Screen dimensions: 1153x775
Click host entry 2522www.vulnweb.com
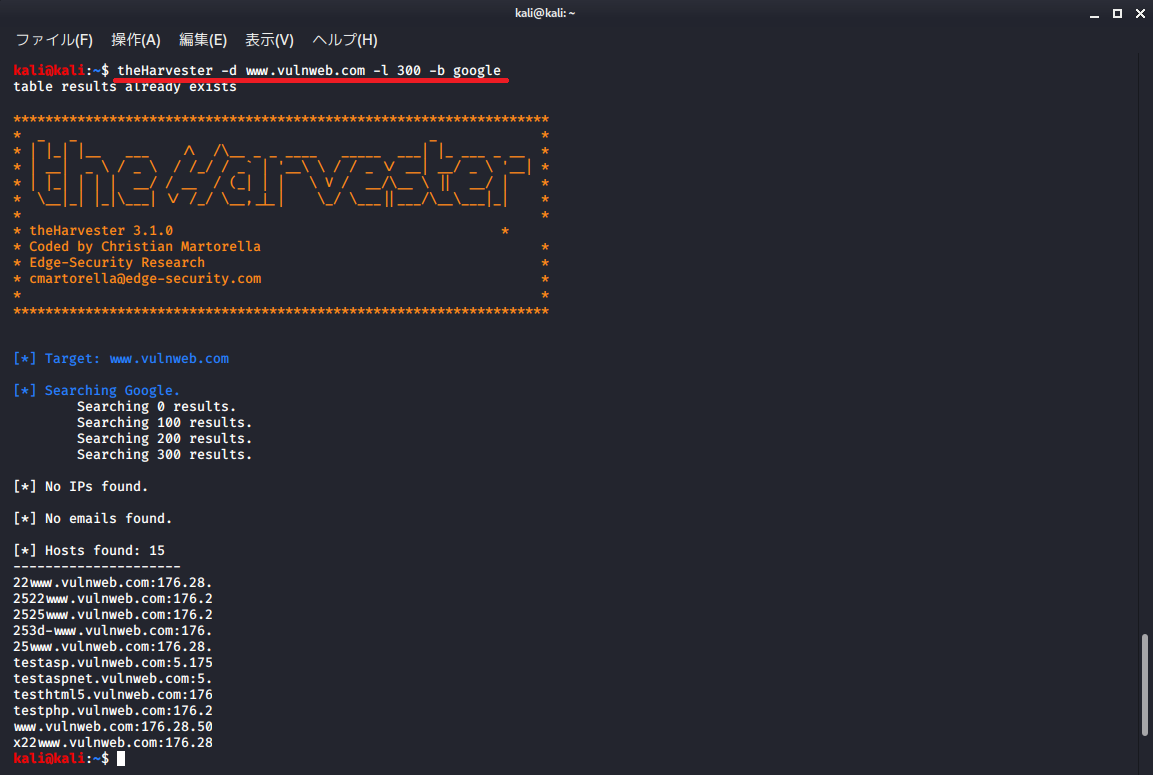(x=113, y=599)
